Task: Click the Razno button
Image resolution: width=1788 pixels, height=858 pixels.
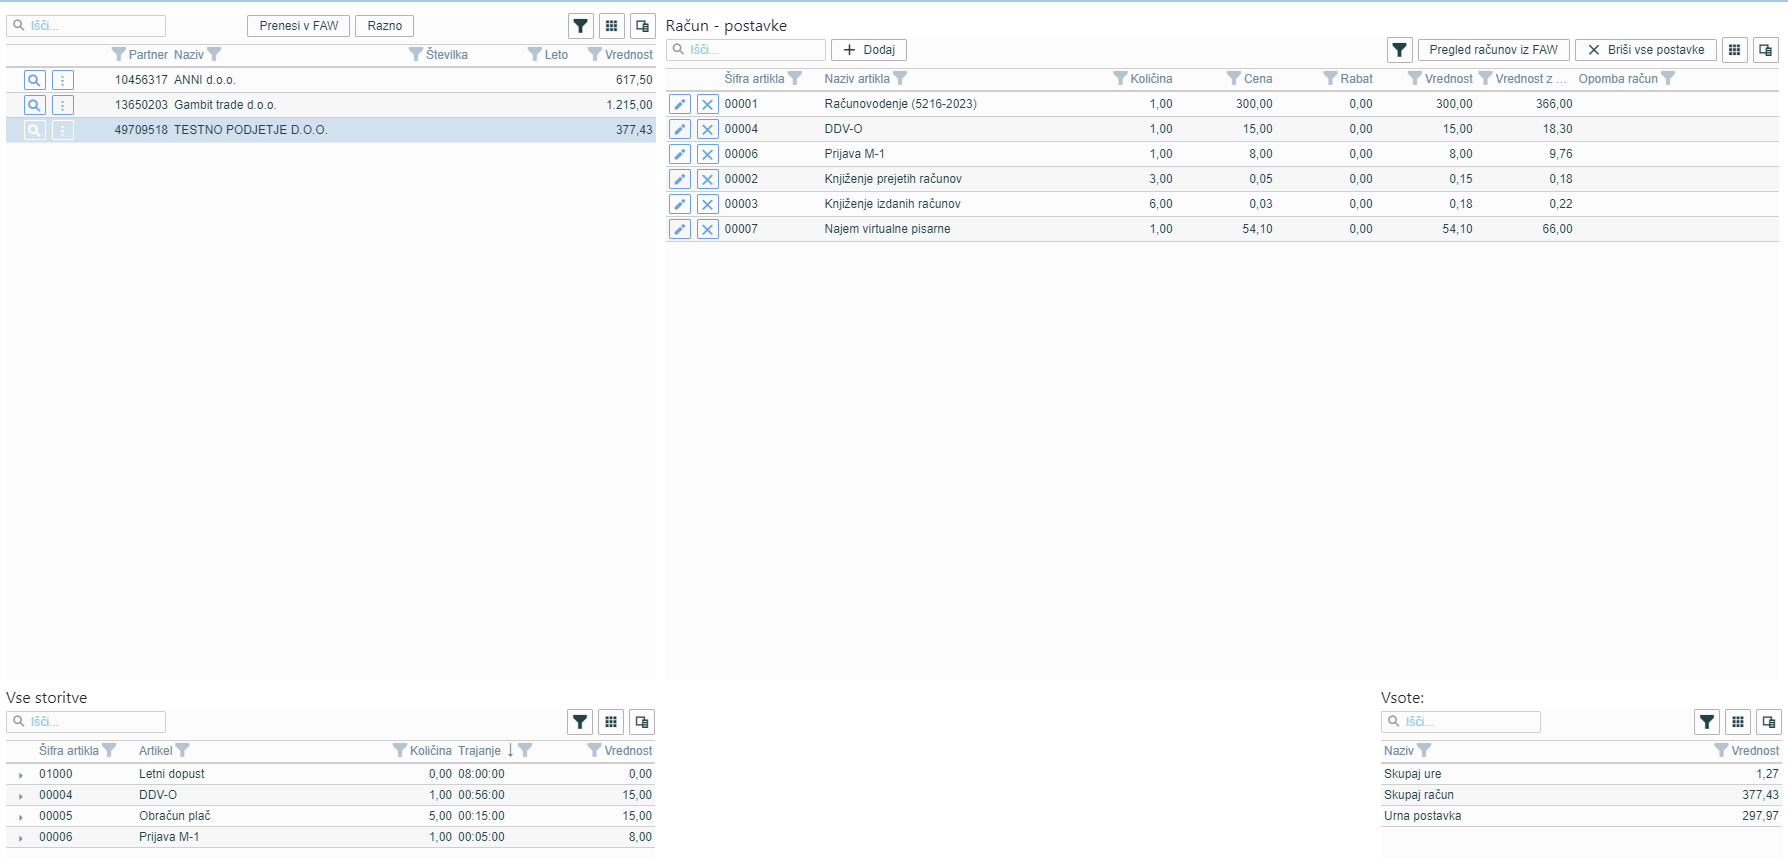Action: [385, 26]
